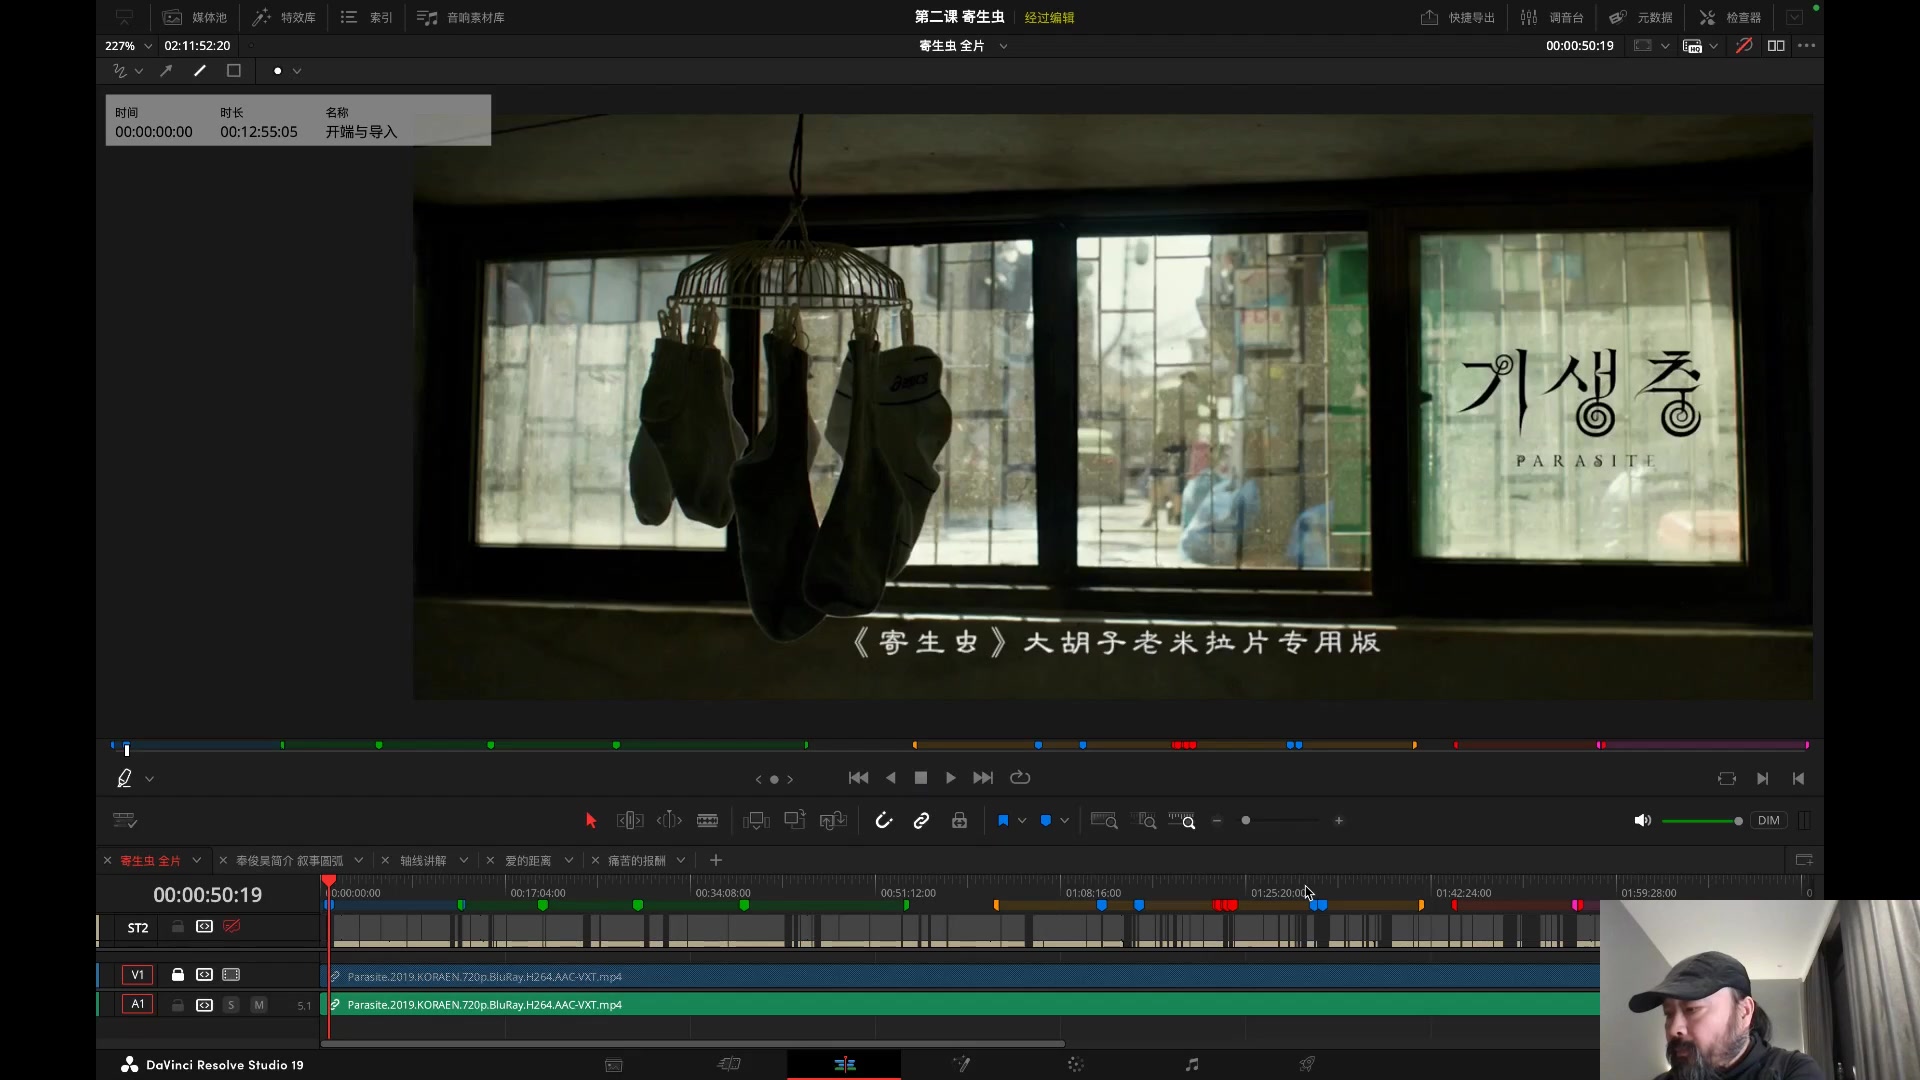Open 元数据 metadata panel

point(1641,17)
